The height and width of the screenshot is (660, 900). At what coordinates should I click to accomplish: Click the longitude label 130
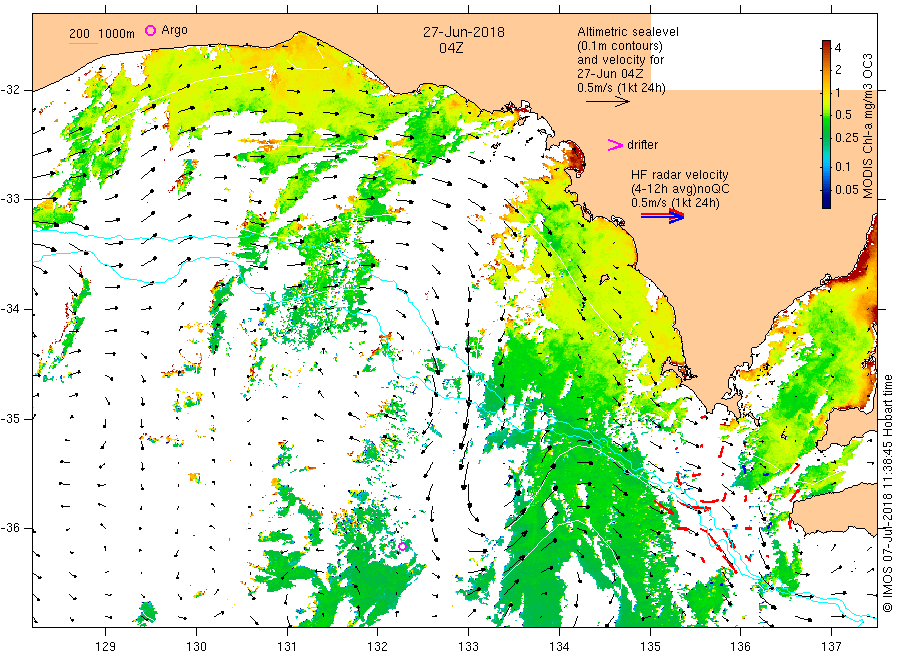click(x=196, y=647)
